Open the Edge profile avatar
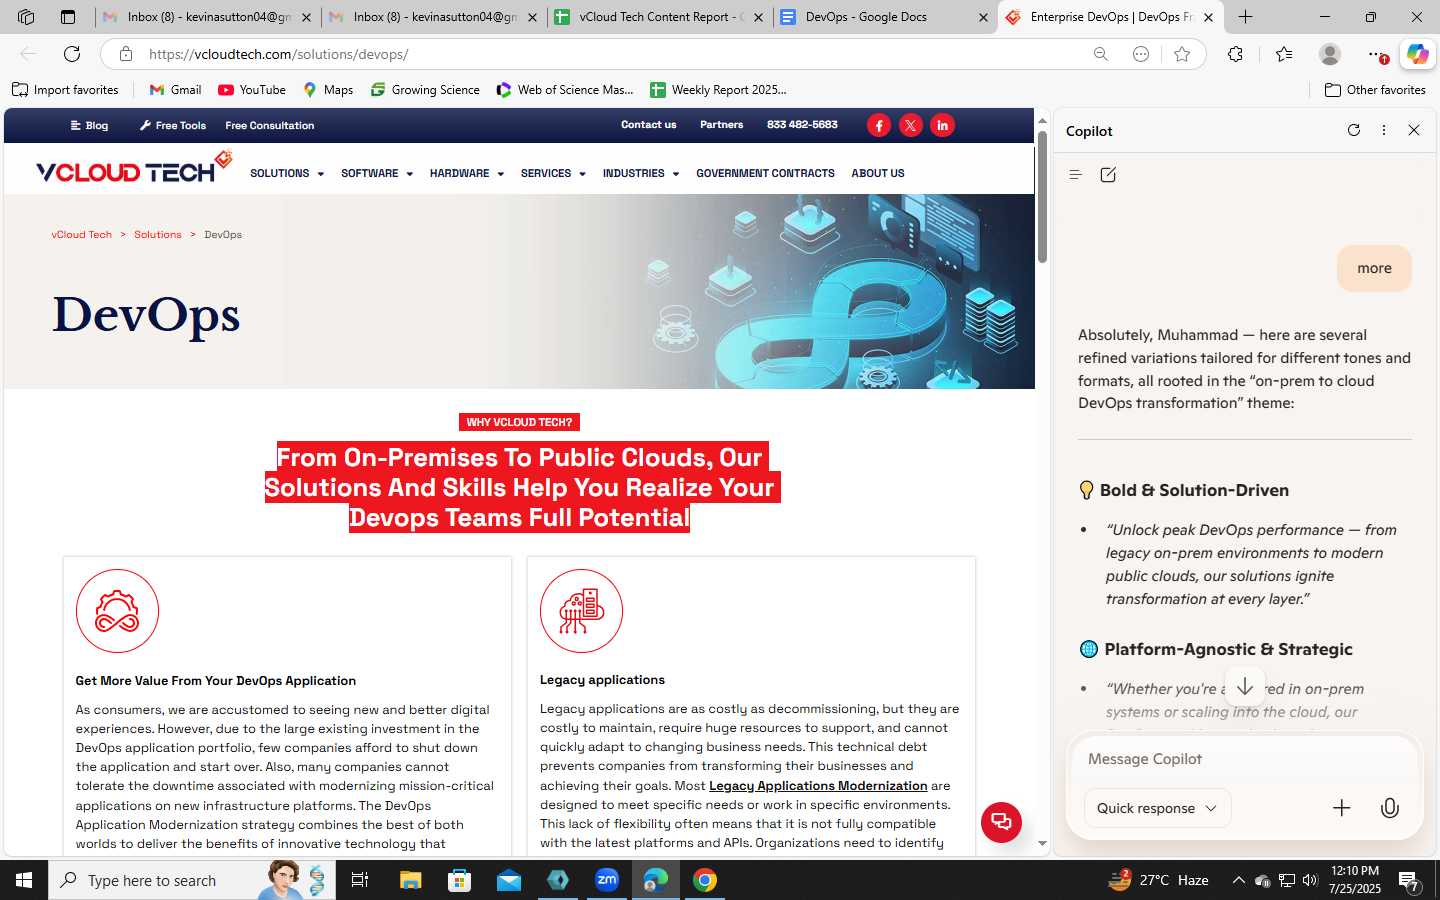 pyautogui.click(x=1330, y=54)
